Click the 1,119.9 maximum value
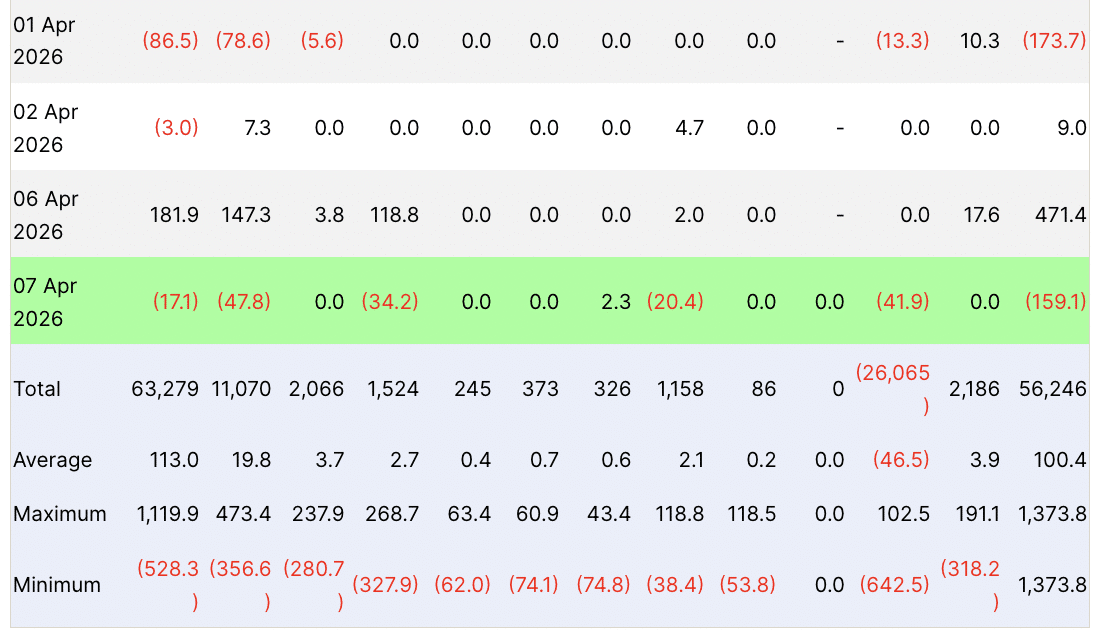The image size is (1100, 634). tap(167, 514)
